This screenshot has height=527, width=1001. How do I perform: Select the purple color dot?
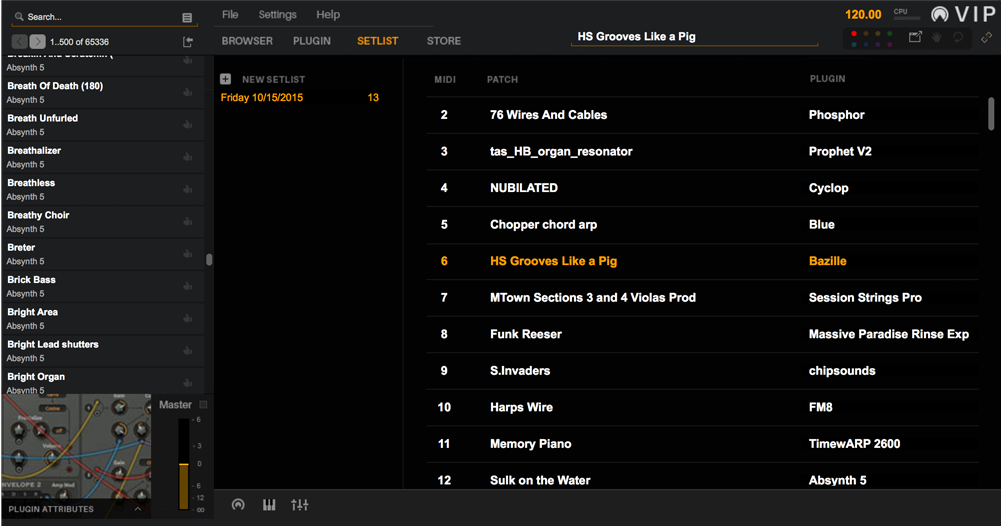click(x=878, y=44)
